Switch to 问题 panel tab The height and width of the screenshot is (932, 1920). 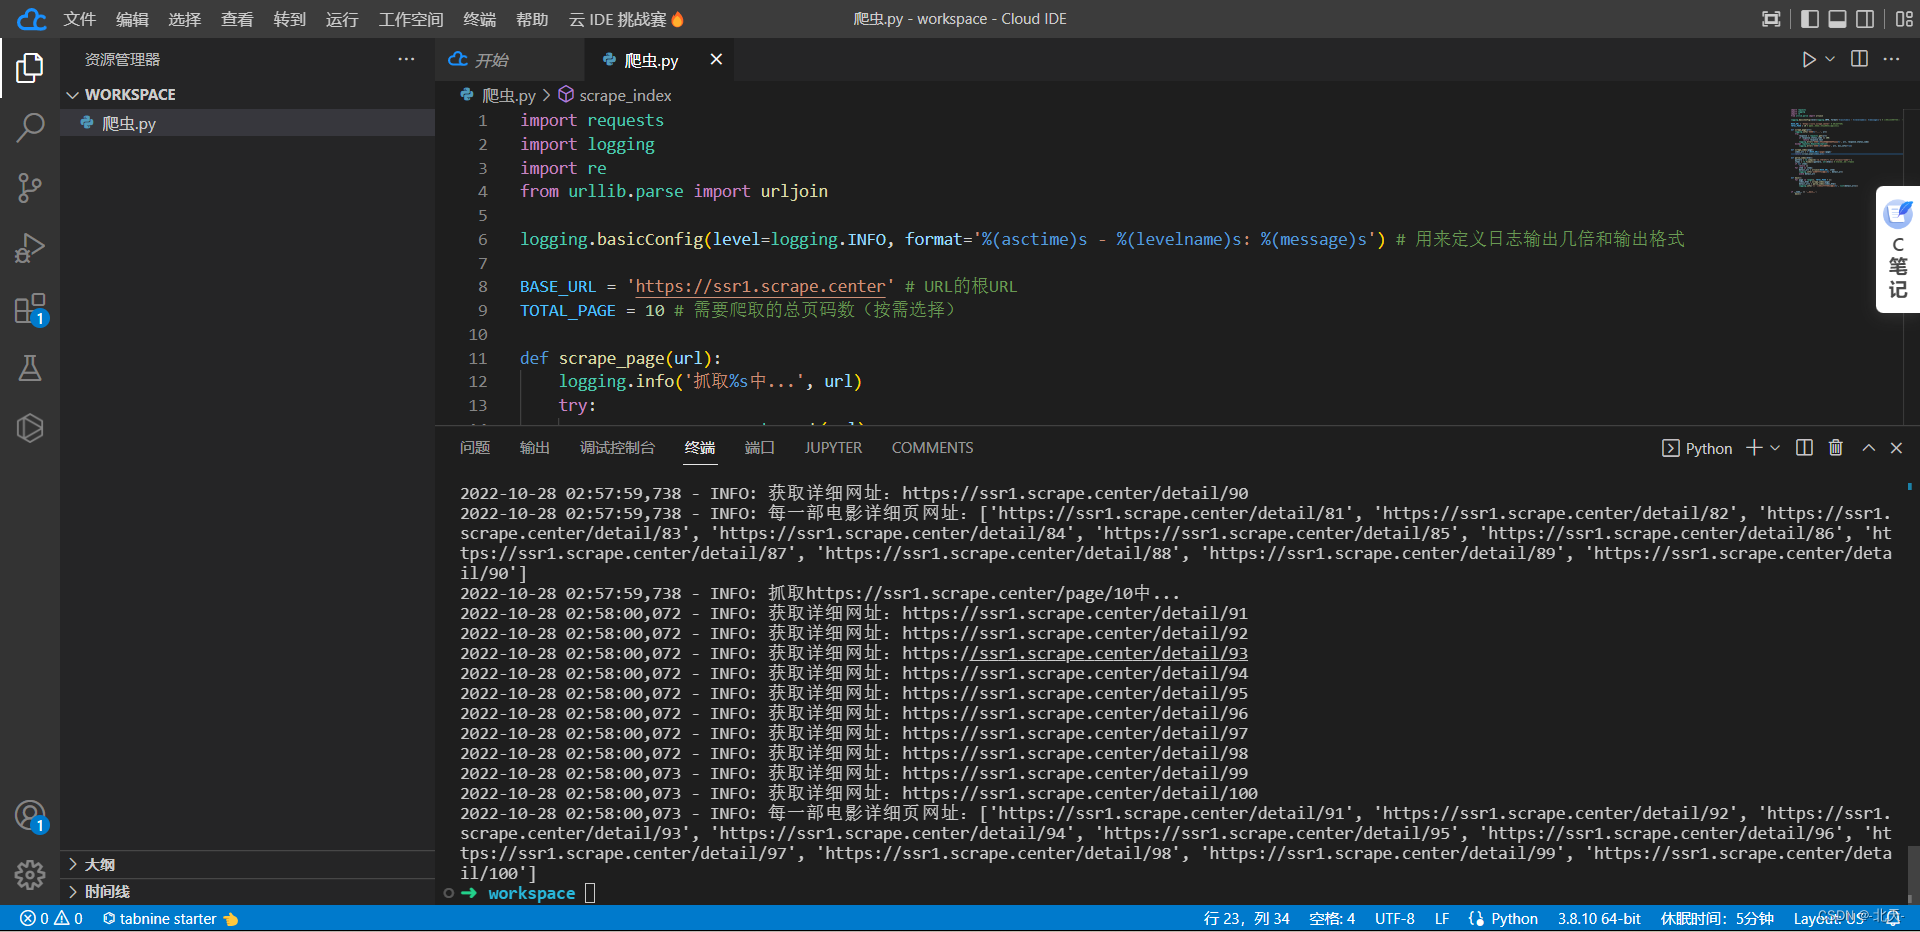coord(475,448)
